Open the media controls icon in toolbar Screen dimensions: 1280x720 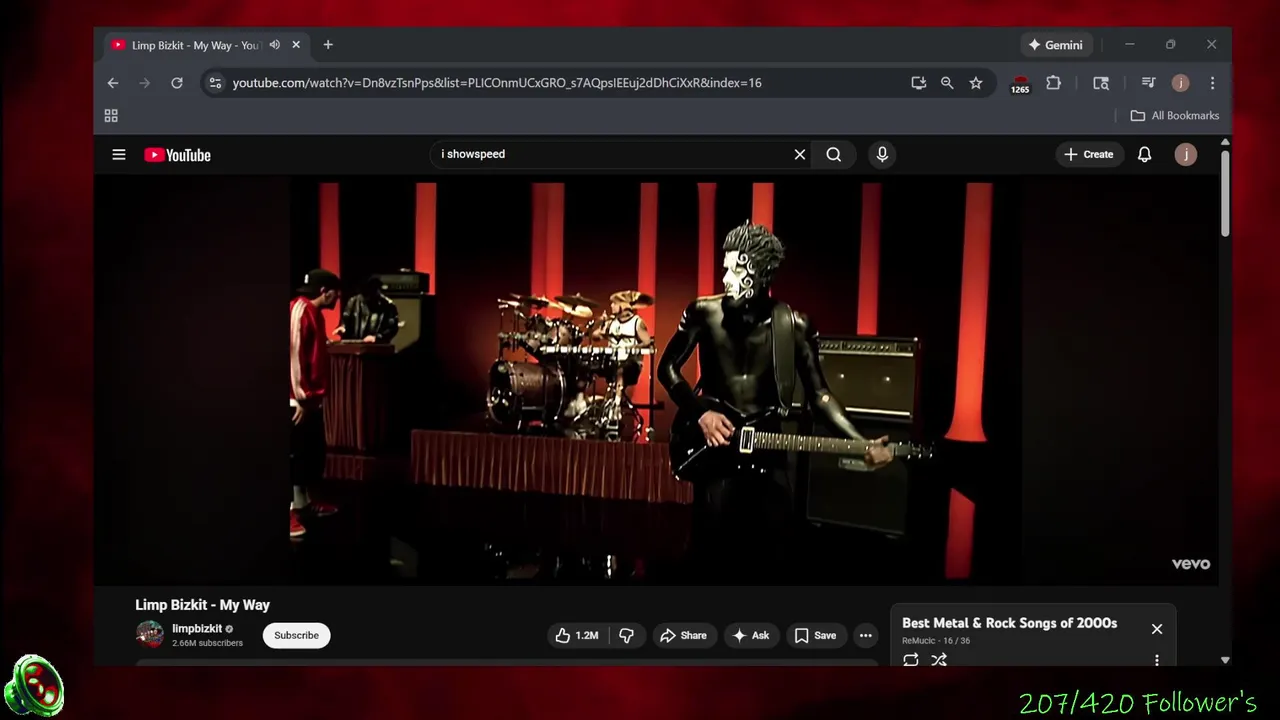point(1148,83)
